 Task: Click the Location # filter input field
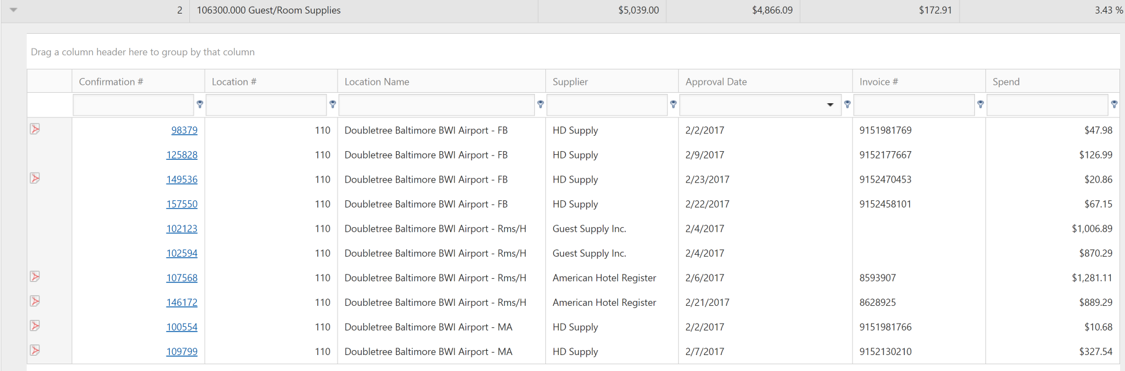266,105
